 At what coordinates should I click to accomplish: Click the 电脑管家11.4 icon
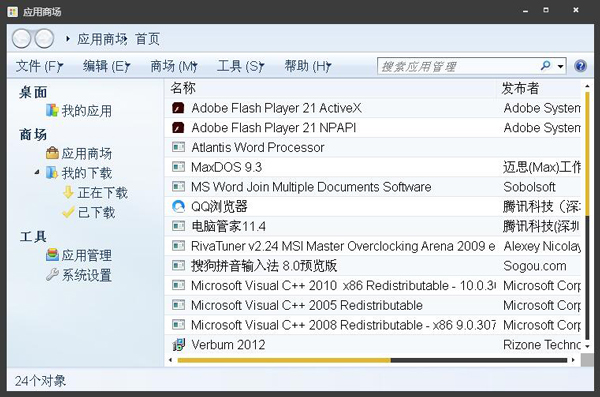[x=178, y=226]
